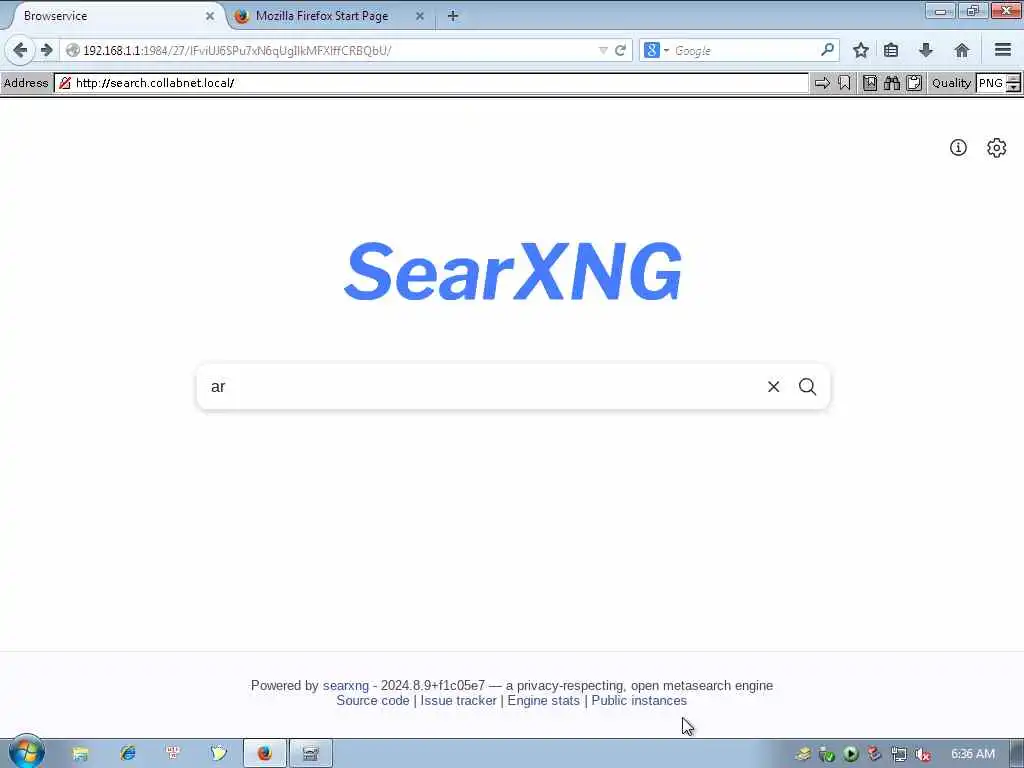Click the SearXNG info/about icon

pyautogui.click(x=957, y=148)
